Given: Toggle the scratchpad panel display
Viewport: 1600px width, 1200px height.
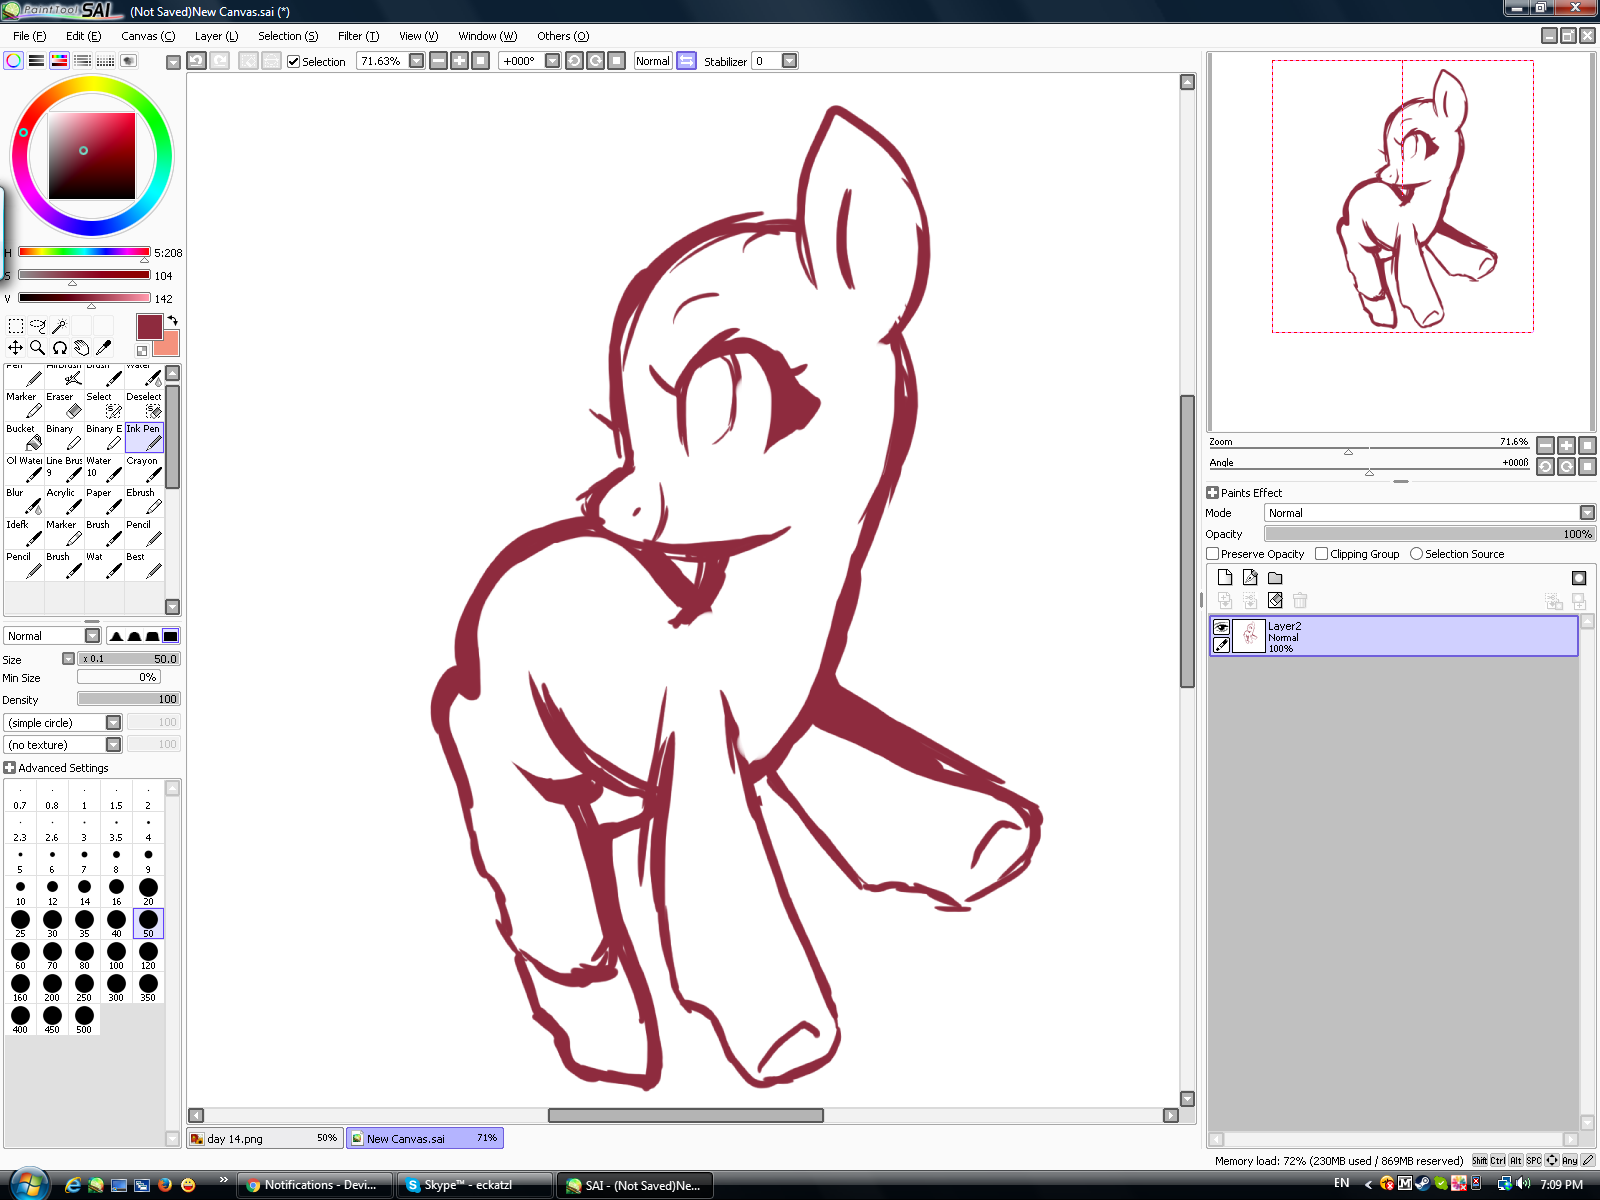Looking at the screenshot, I should [x=129, y=61].
